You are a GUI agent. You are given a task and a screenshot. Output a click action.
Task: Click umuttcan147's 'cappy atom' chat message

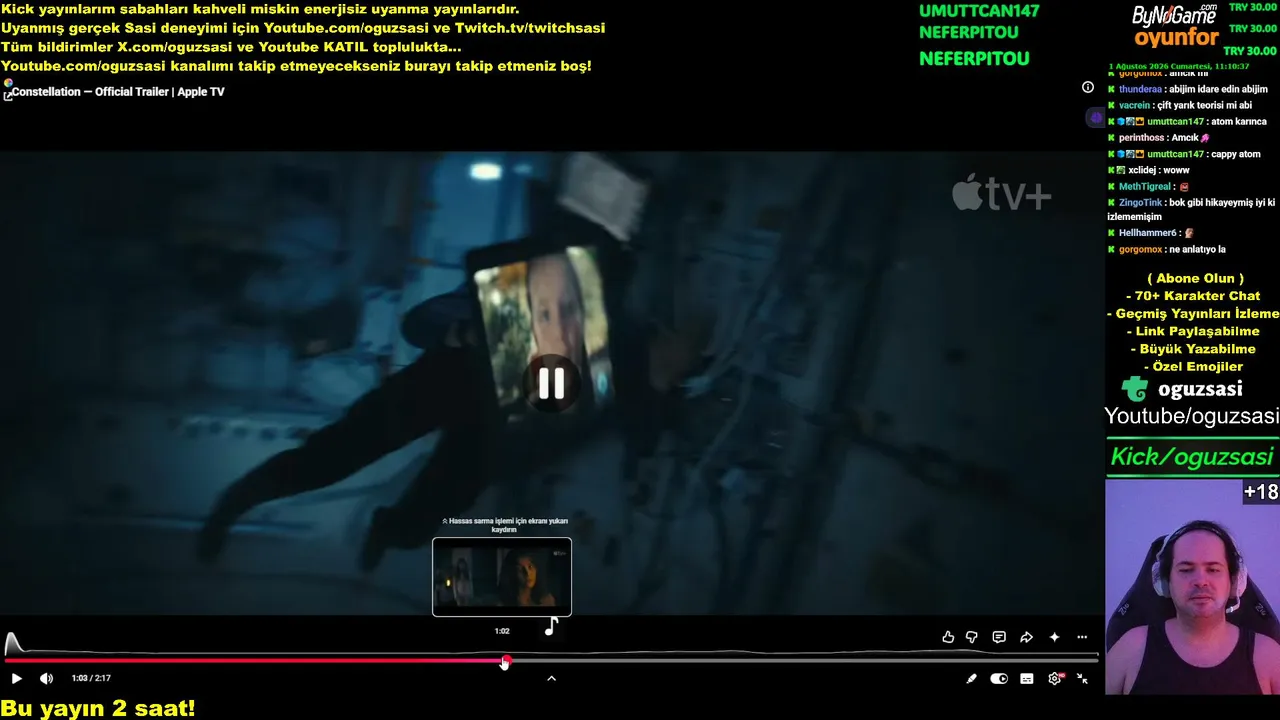click(1235, 154)
